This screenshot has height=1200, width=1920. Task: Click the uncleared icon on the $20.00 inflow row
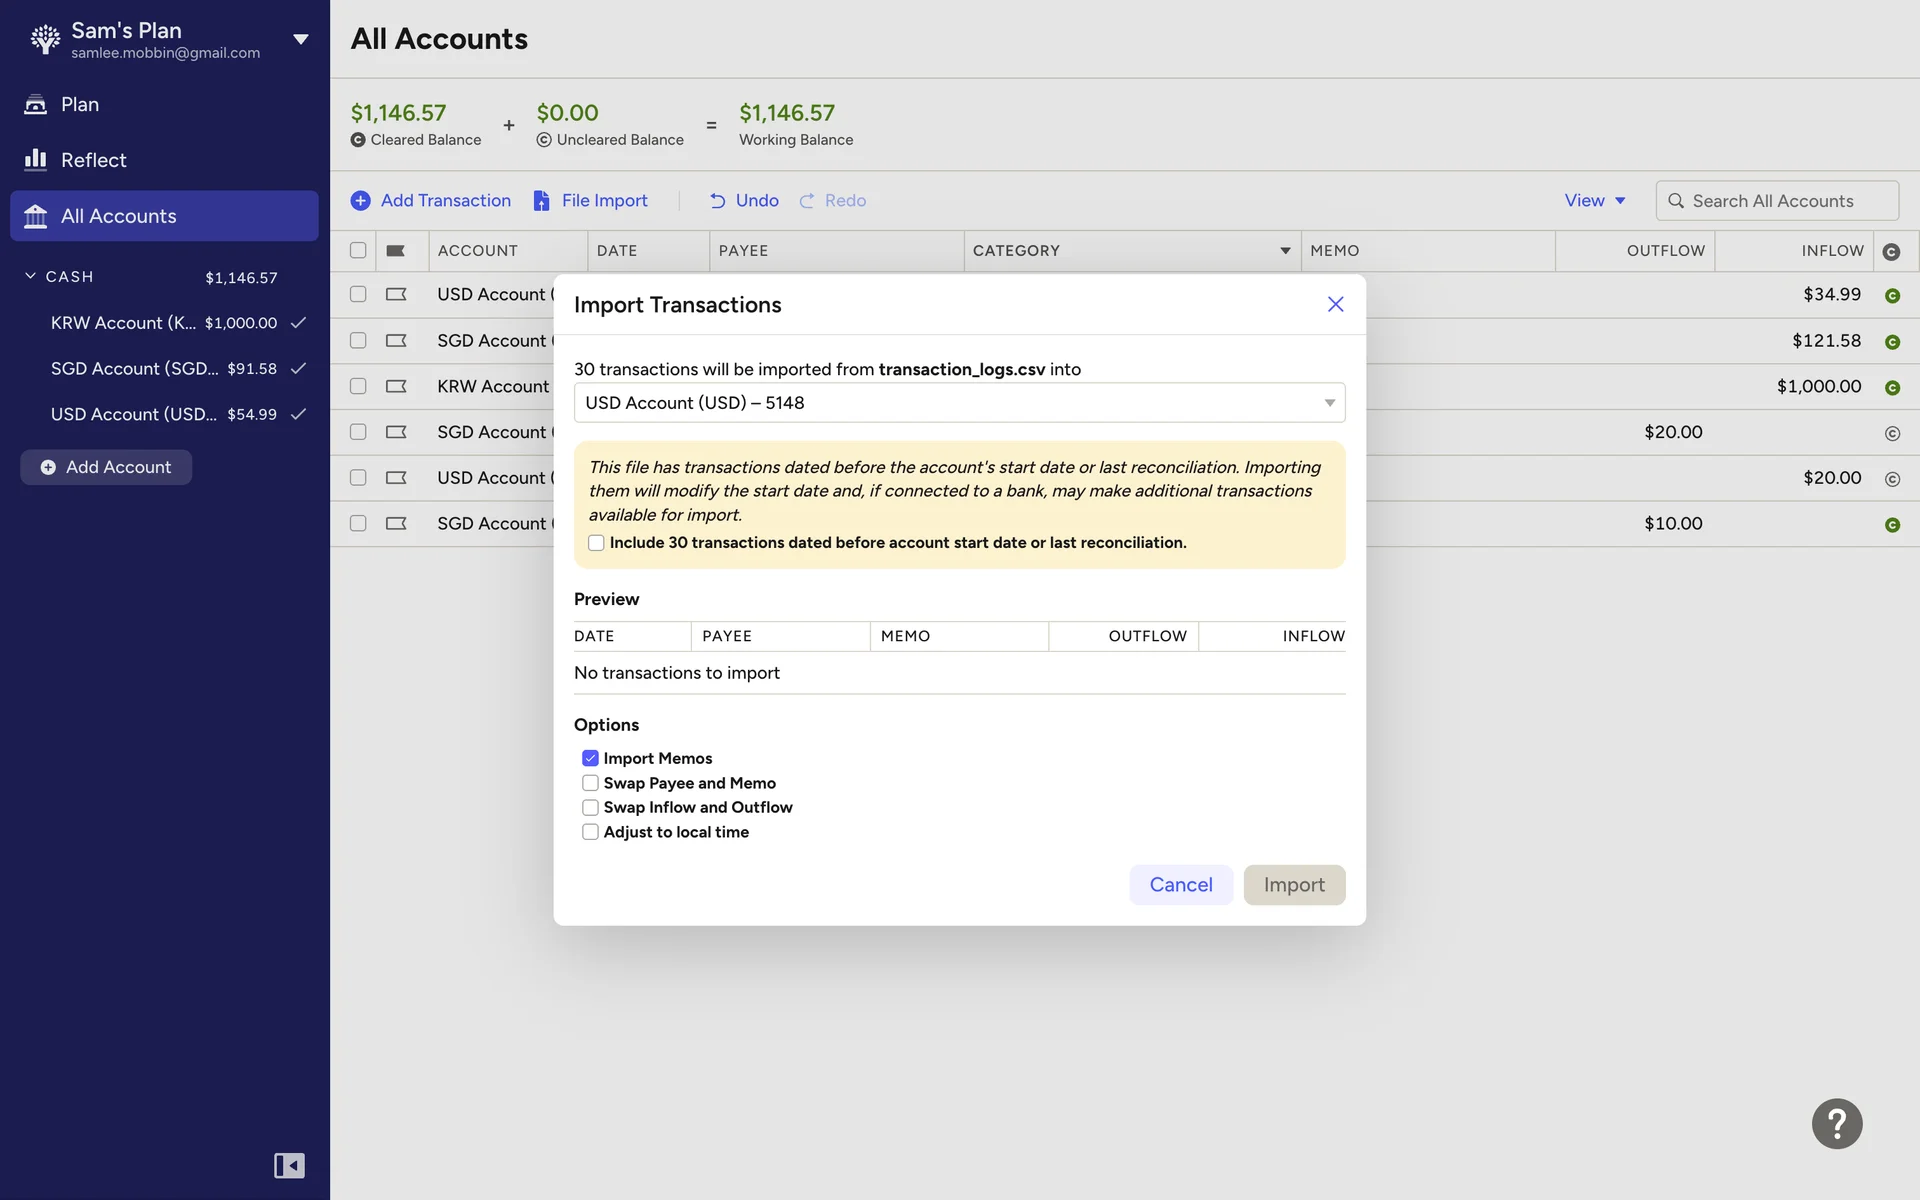tap(1891, 479)
